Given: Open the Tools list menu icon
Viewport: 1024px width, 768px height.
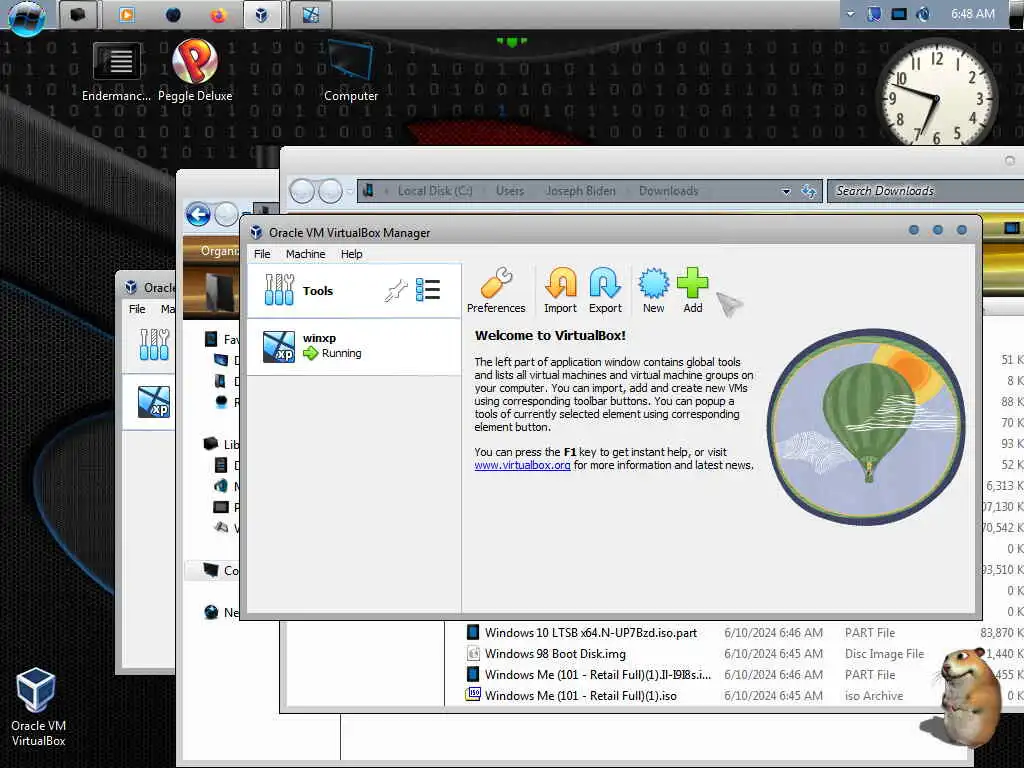Looking at the screenshot, I should (428, 290).
